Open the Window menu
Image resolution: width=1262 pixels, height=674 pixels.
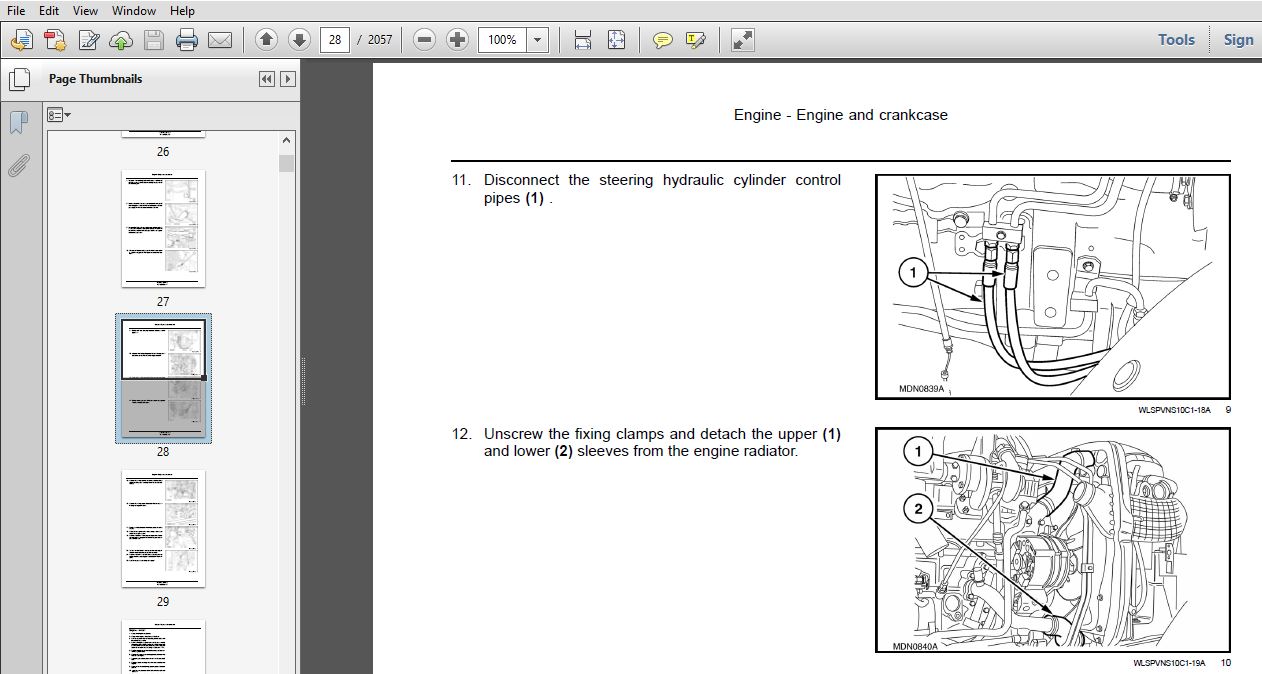(134, 10)
